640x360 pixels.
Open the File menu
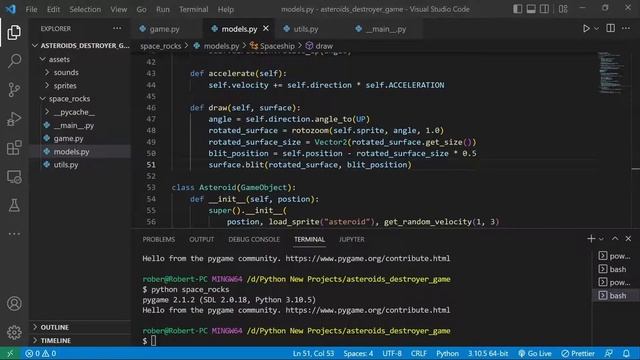tap(31, 9)
